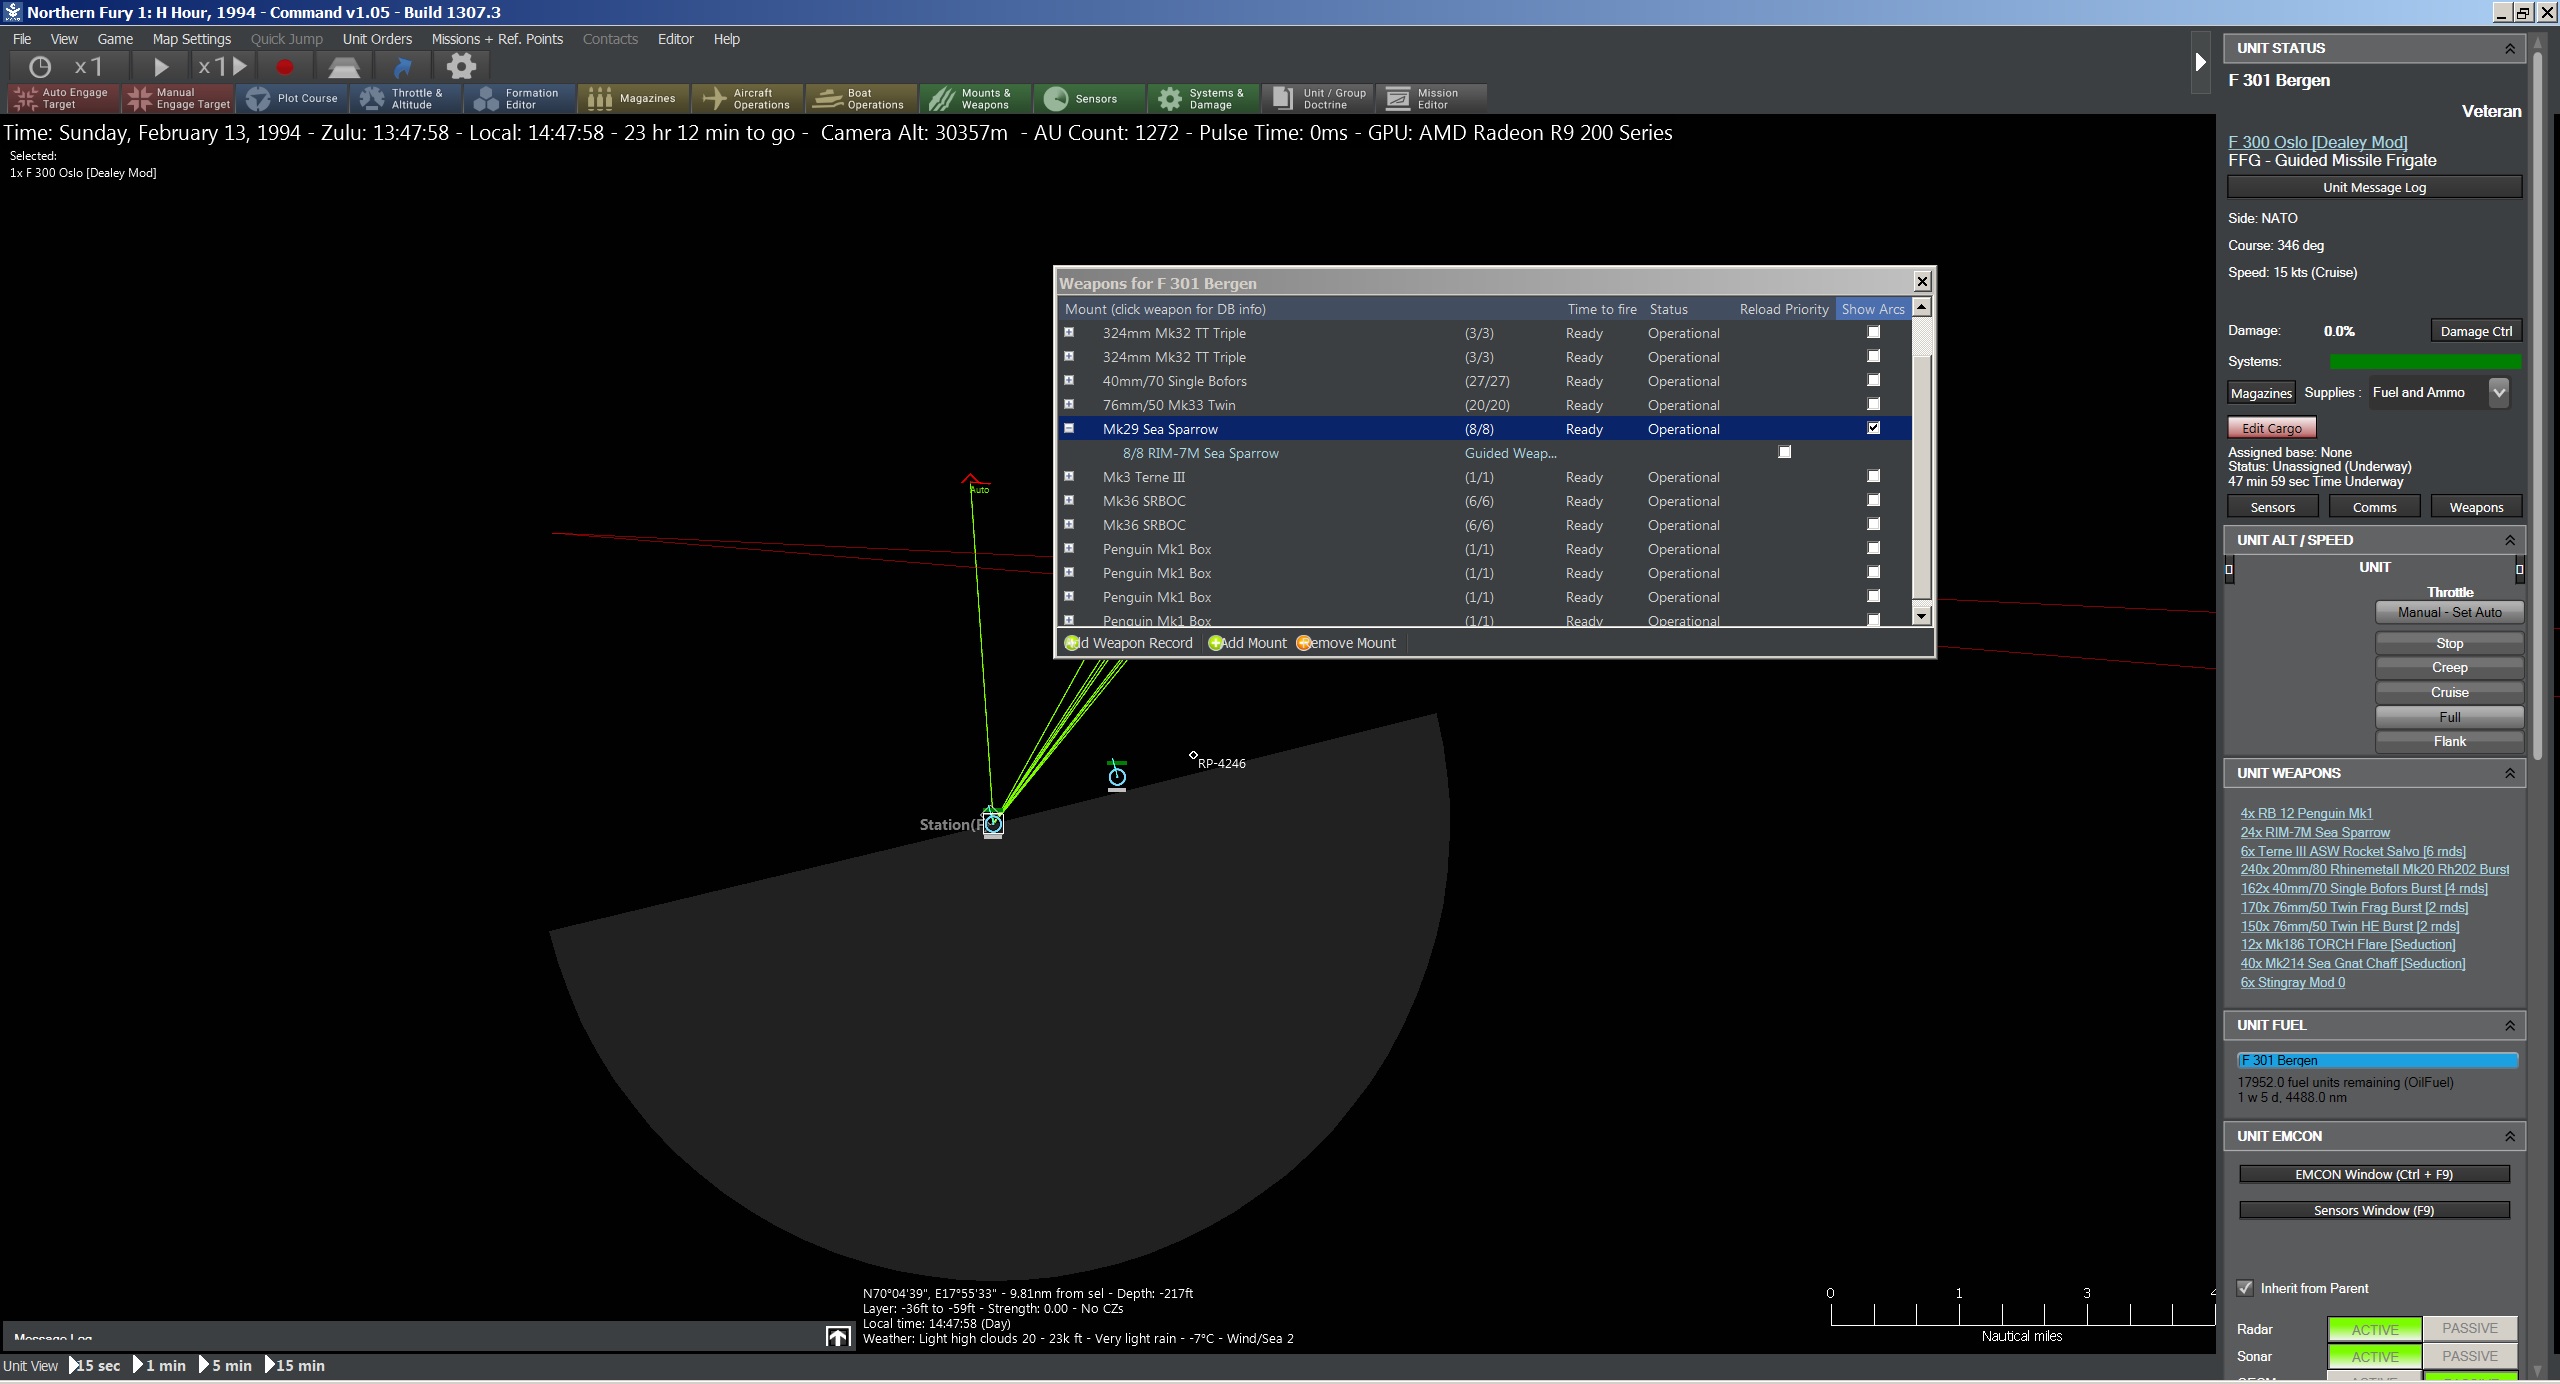This screenshot has width=2560, height=1384.
Task: Click the red record button icon
Action: [x=285, y=67]
